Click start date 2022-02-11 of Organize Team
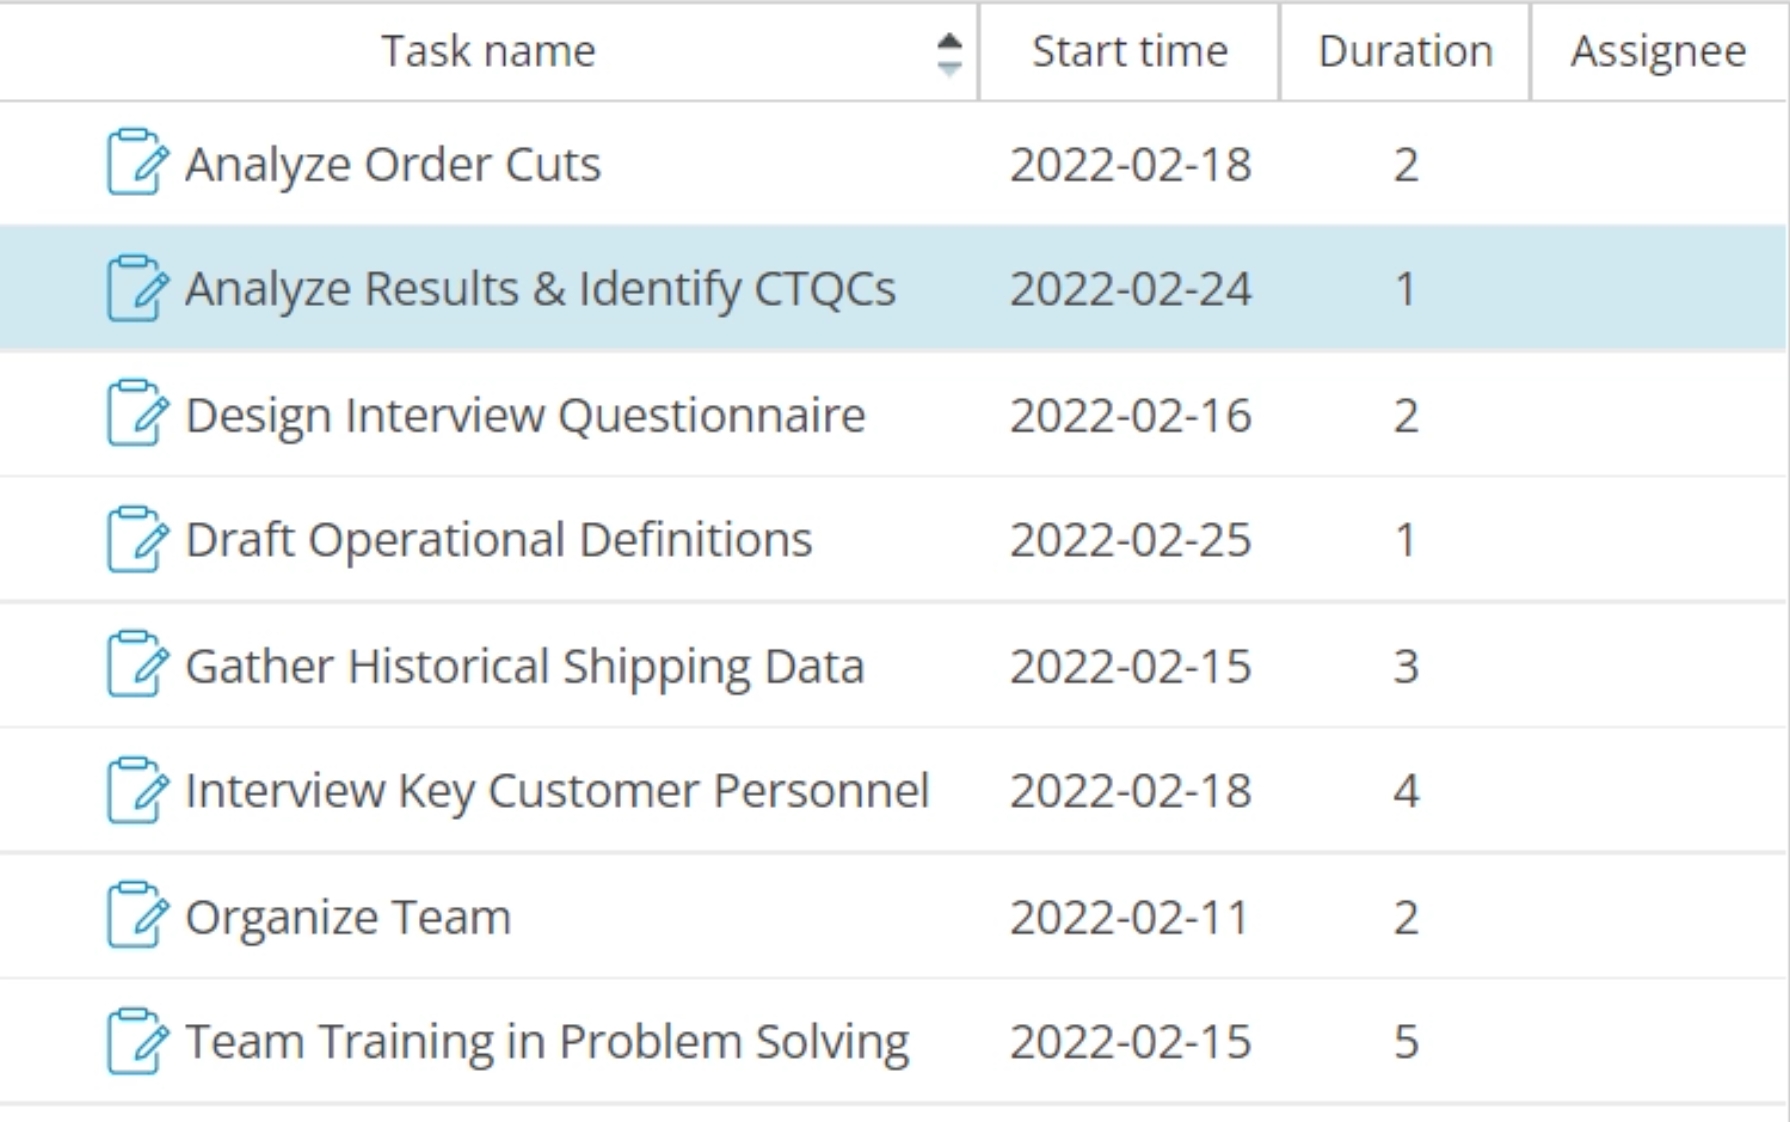This screenshot has width=1790, height=1122. coord(1130,917)
